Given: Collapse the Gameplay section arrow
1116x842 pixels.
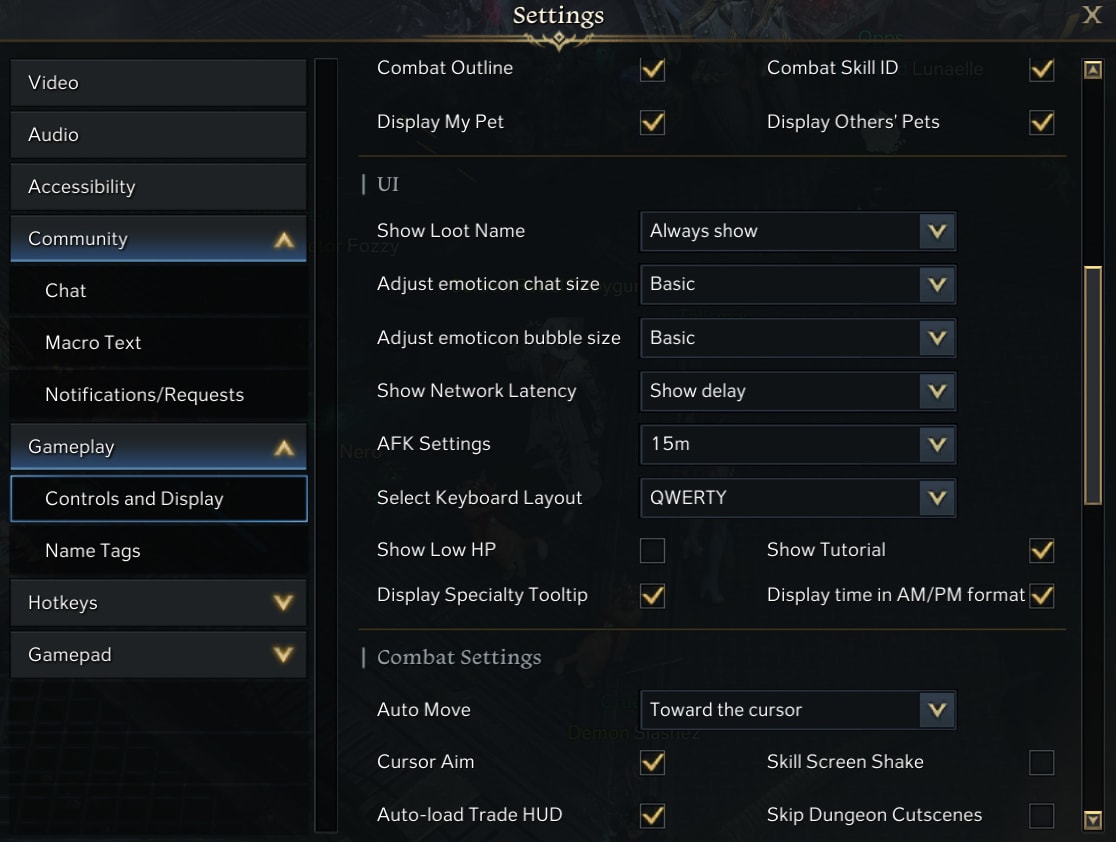Looking at the screenshot, I should (x=284, y=448).
